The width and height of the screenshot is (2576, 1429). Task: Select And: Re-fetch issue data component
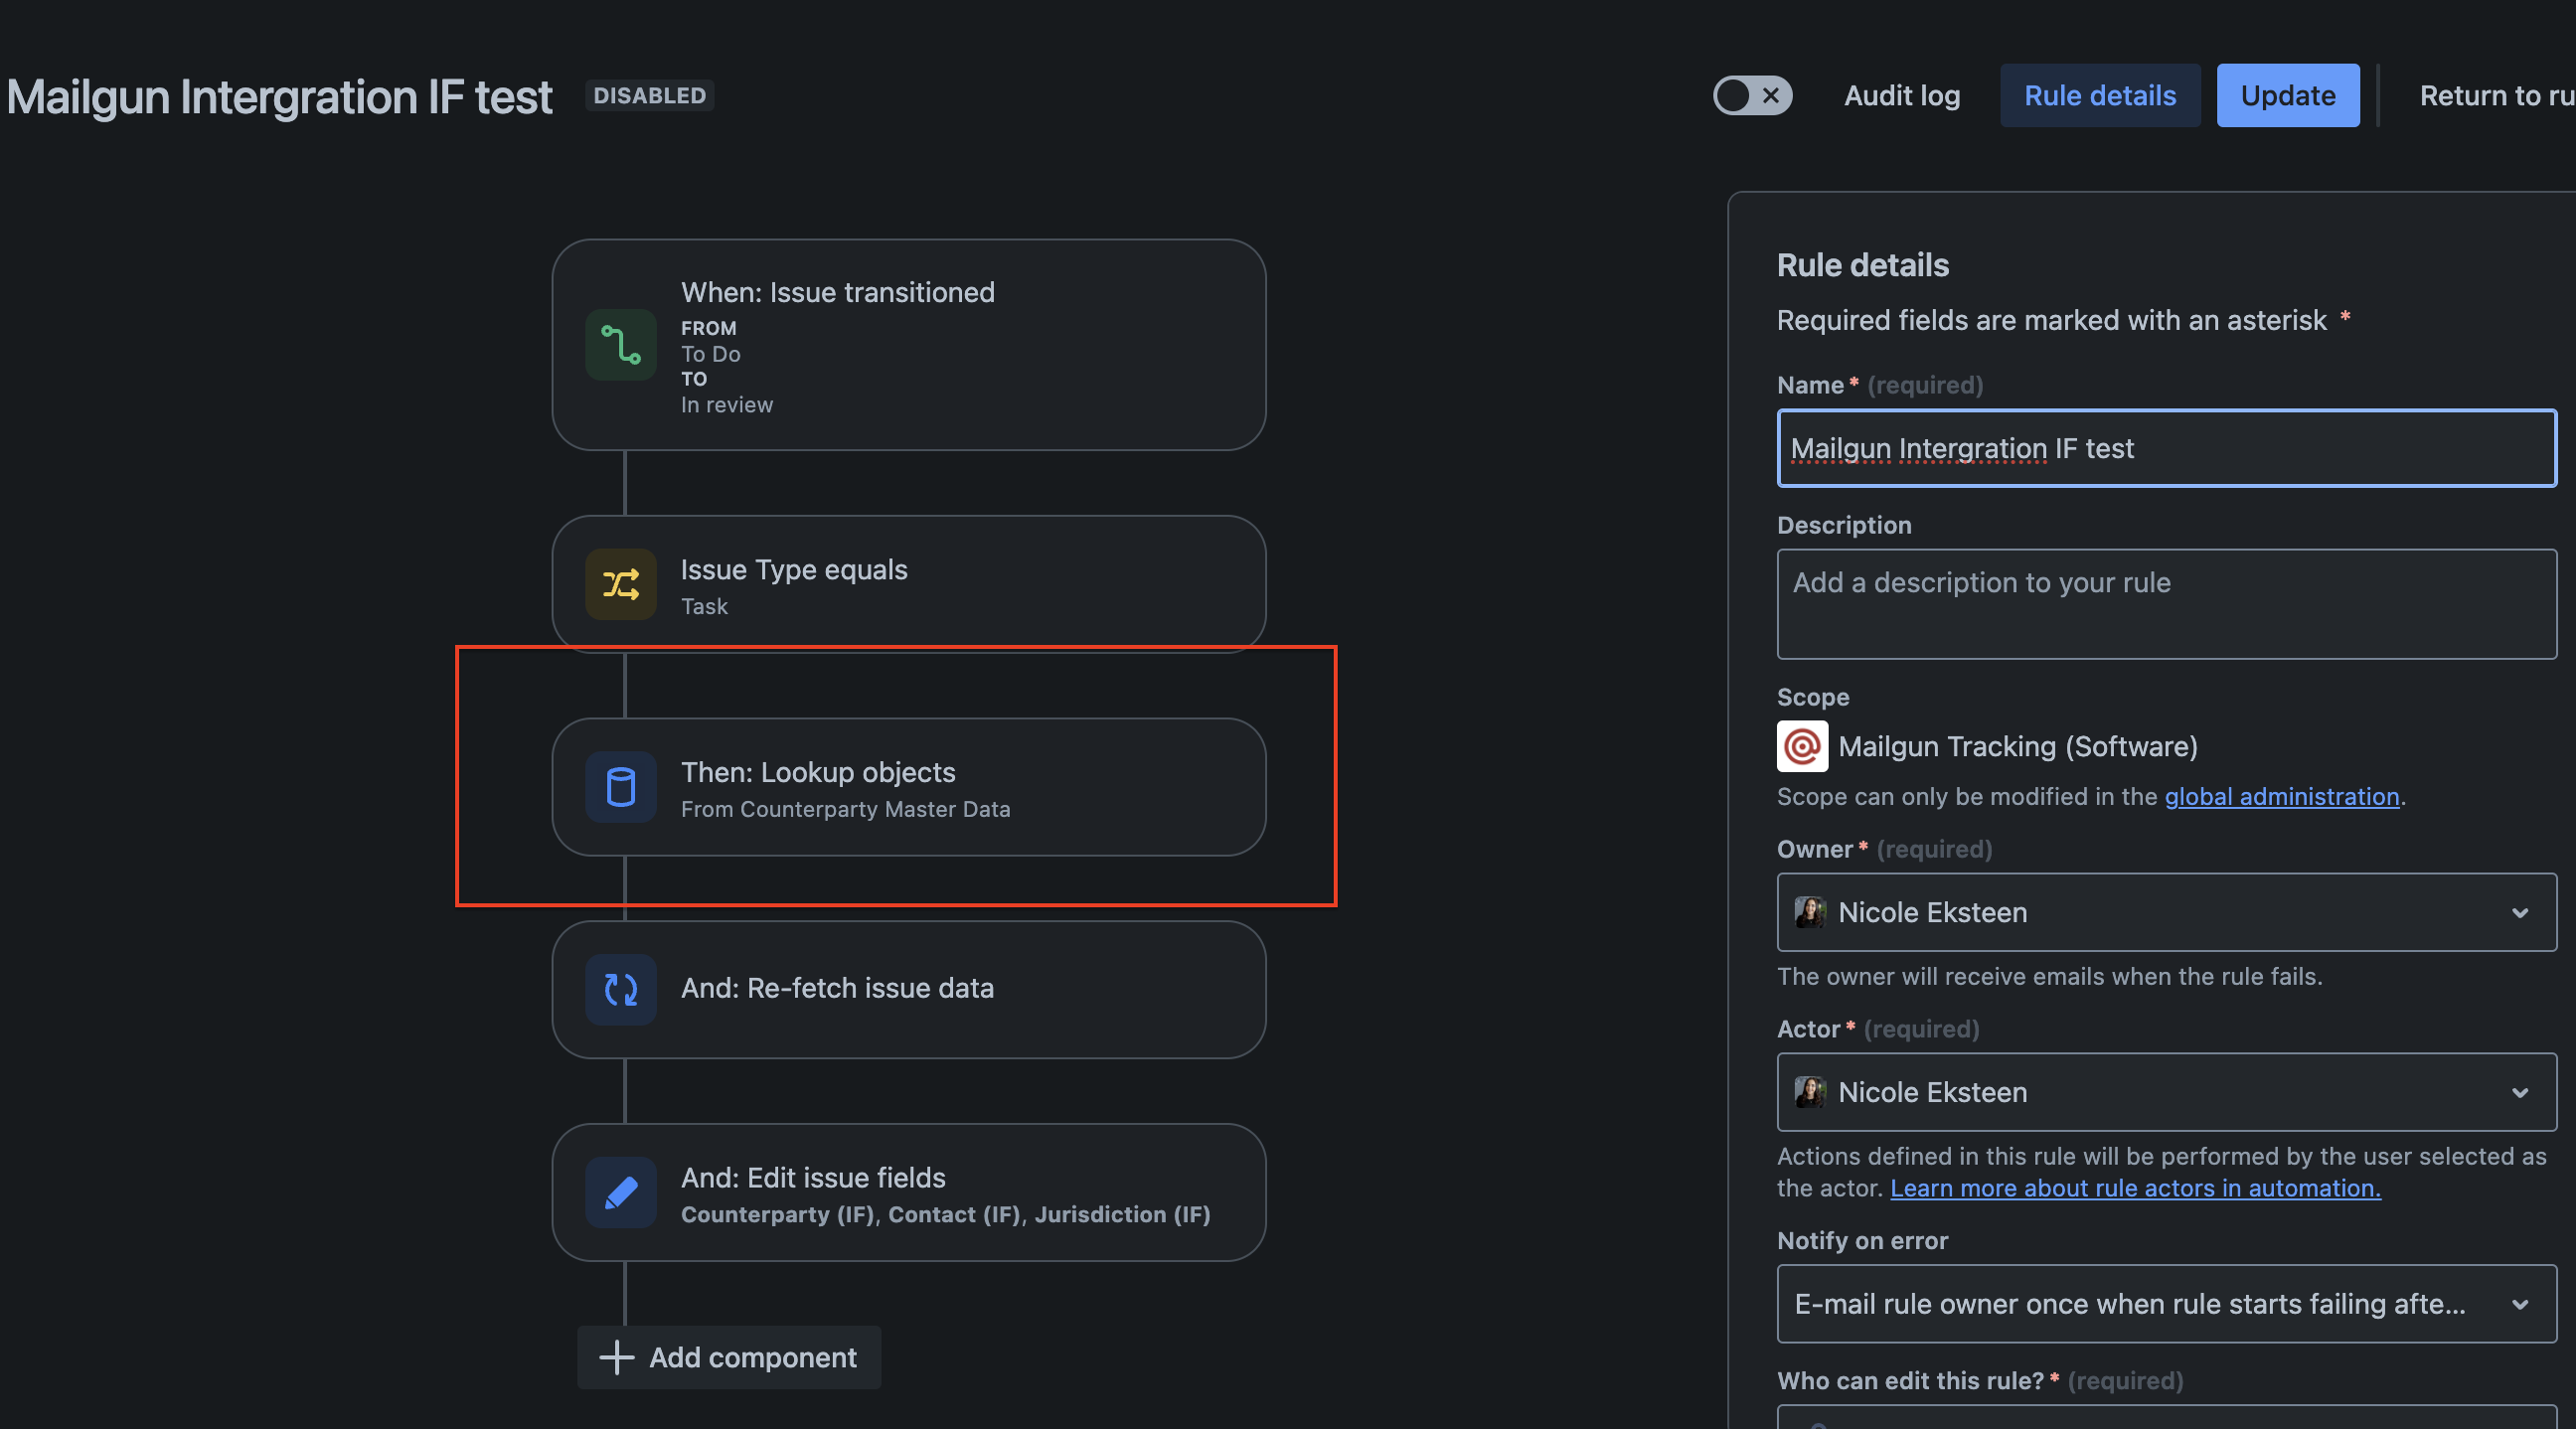[x=909, y=990]
